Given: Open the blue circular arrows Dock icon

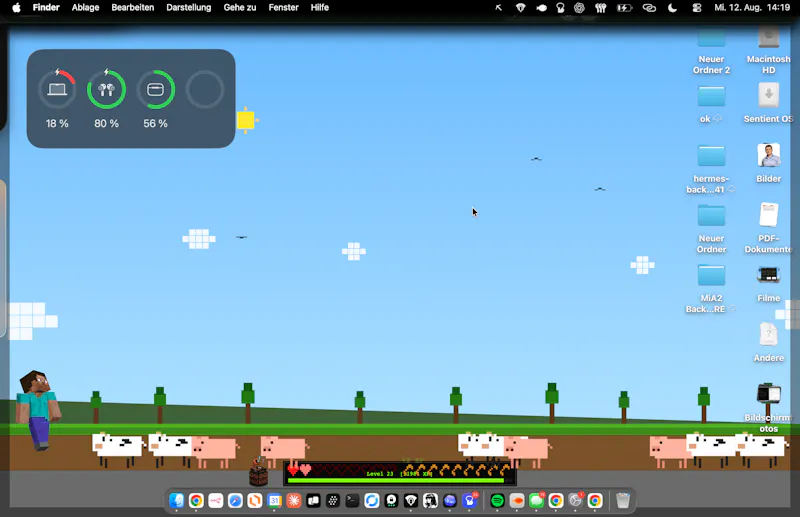Looking at the screenshot, I should tap(372, 501).
